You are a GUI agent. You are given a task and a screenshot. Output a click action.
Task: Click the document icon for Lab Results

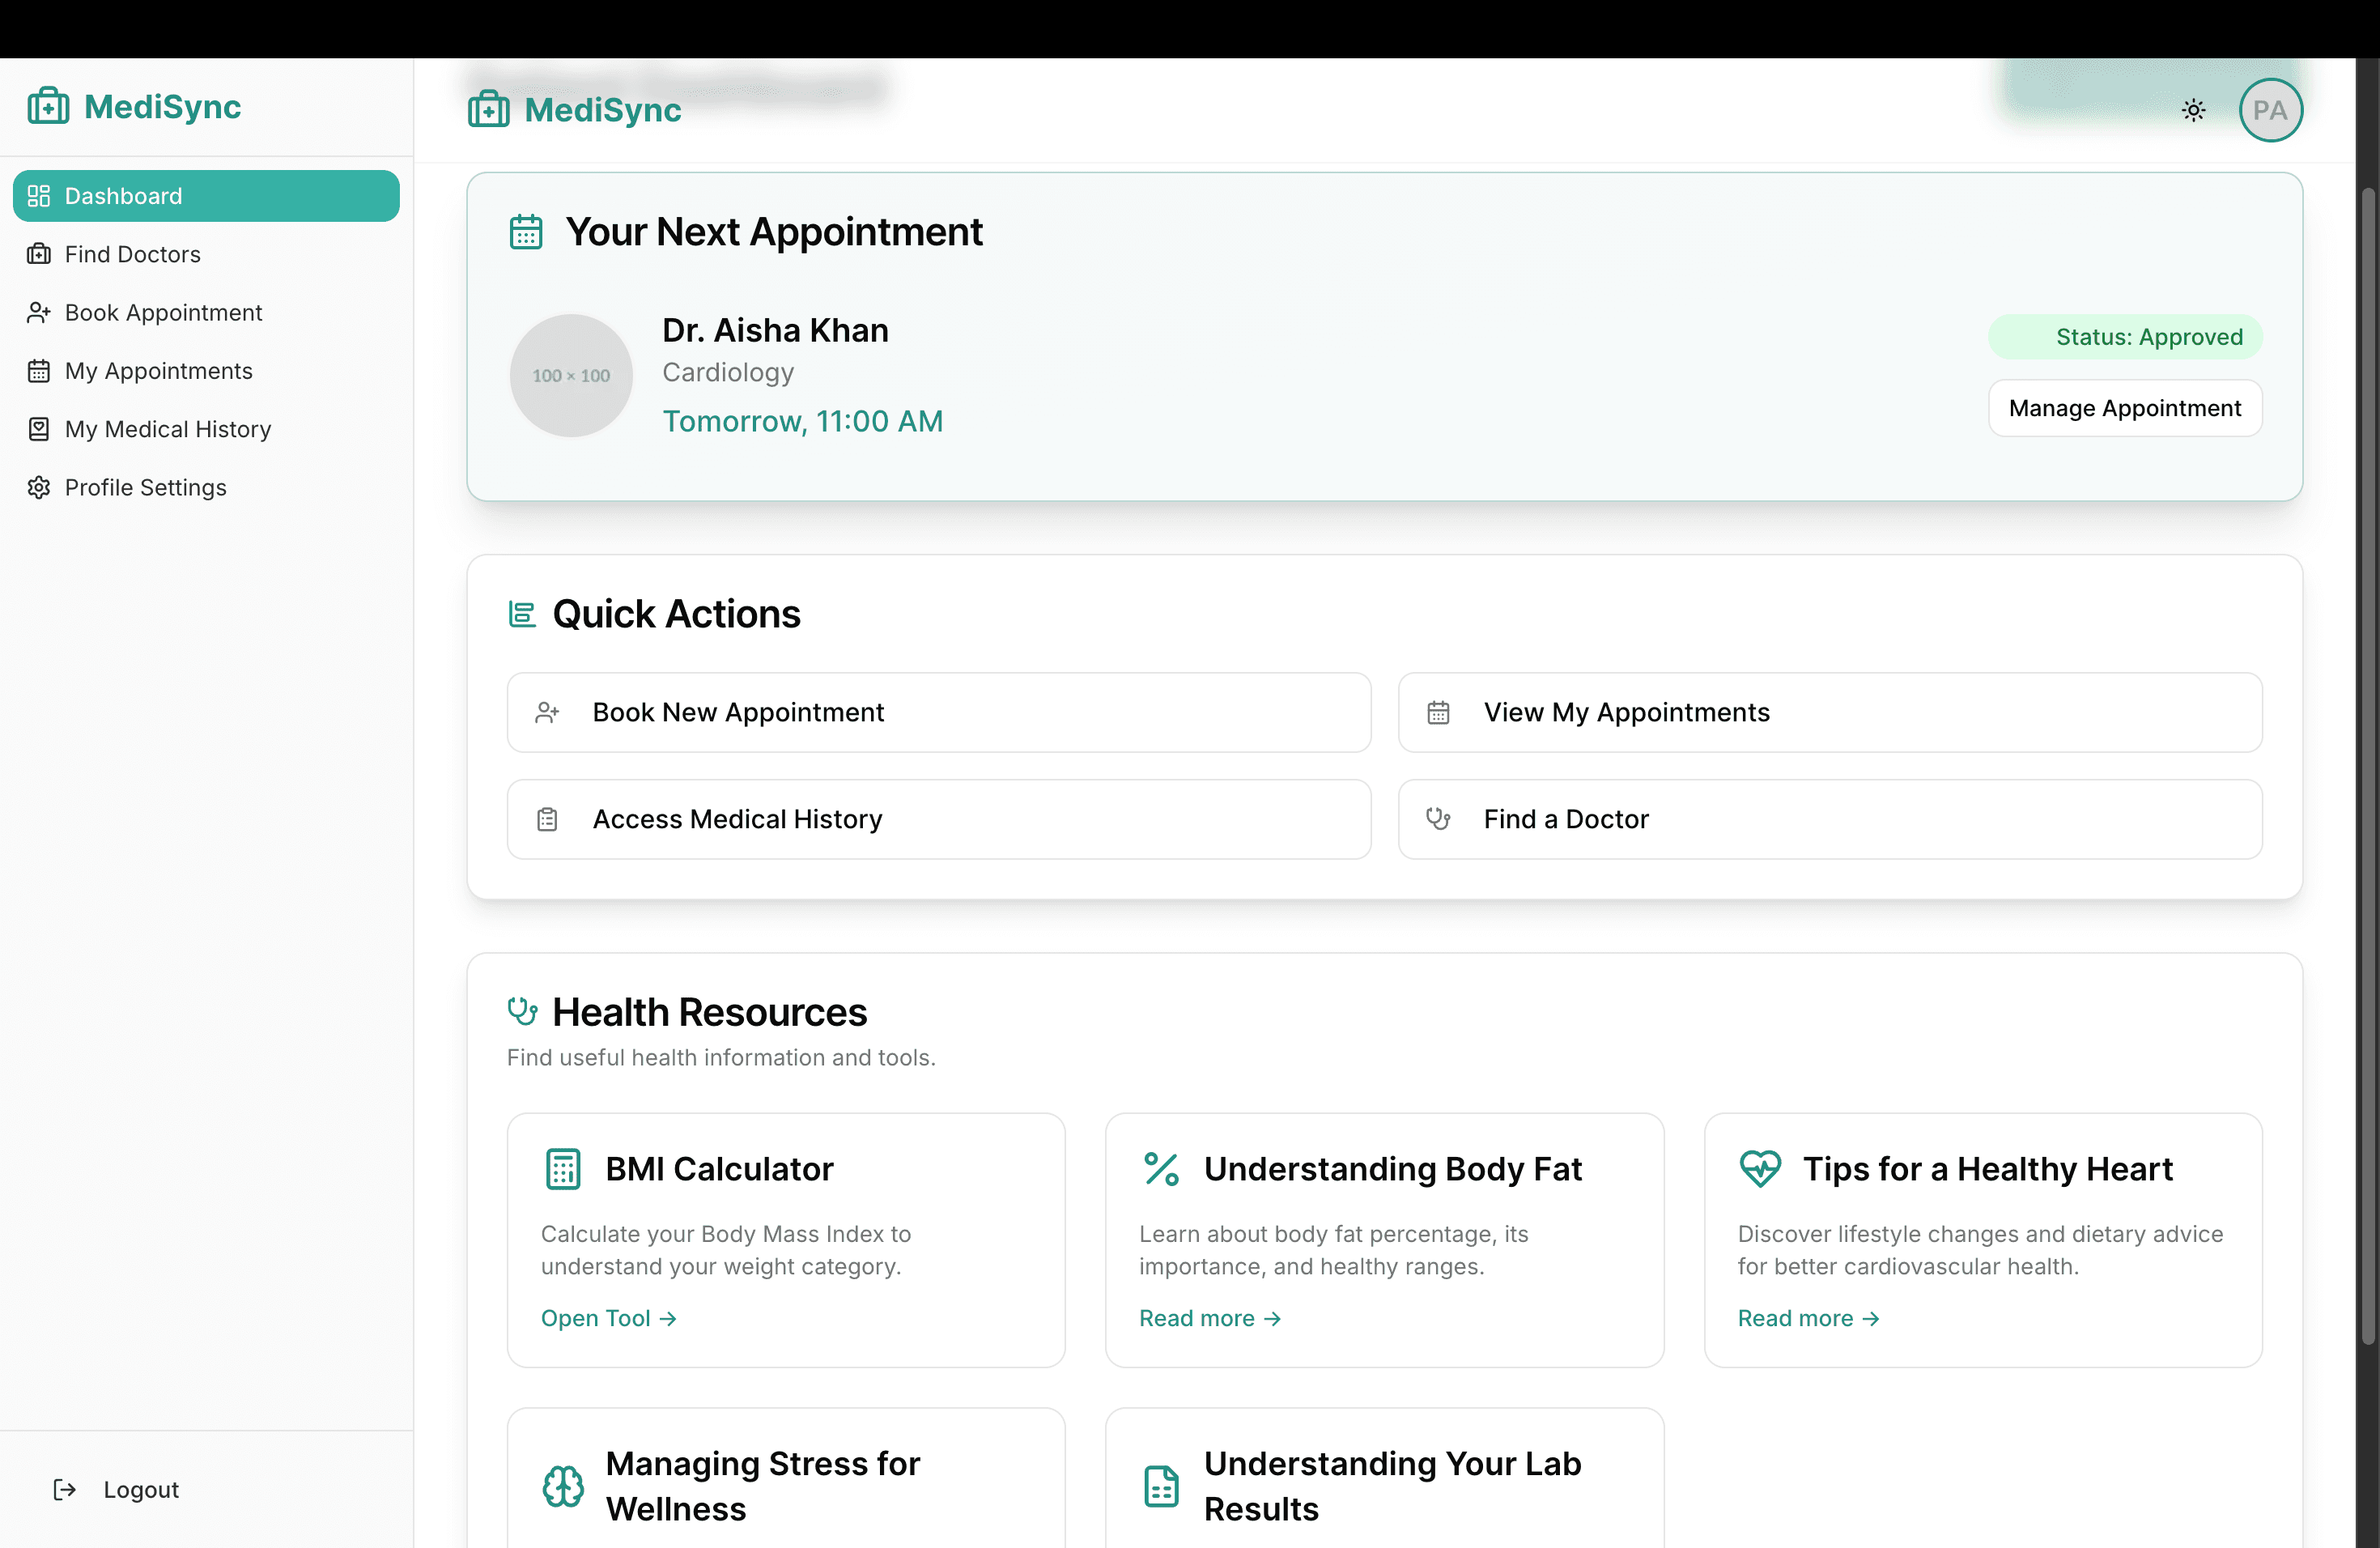pos(1161,1486)
